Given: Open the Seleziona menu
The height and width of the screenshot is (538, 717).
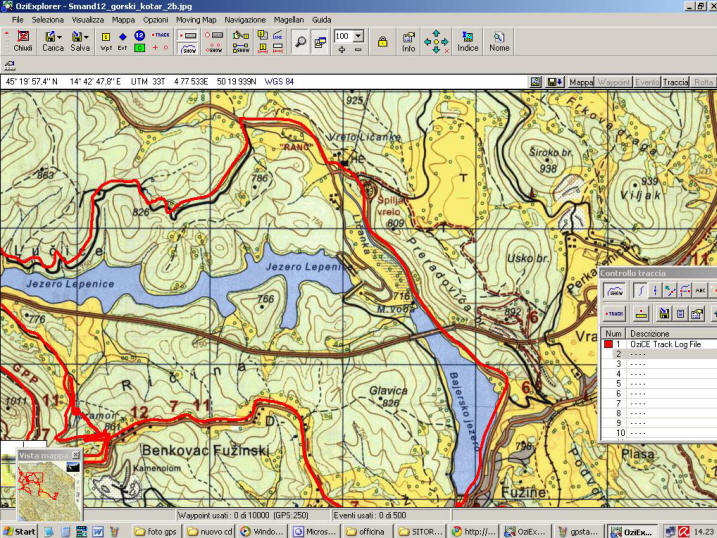Looking at the screenshot, I should coord(48,20).
